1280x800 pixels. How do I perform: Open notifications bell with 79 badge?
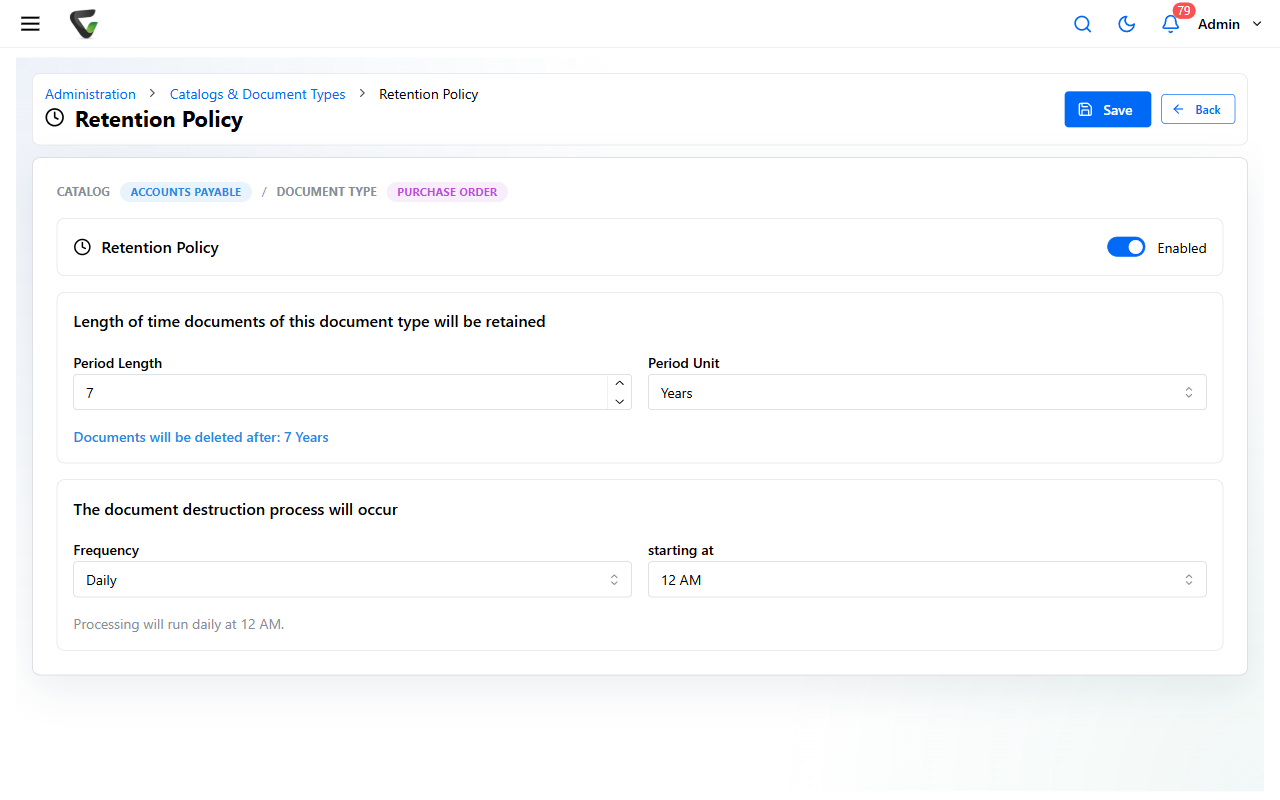1171,24
